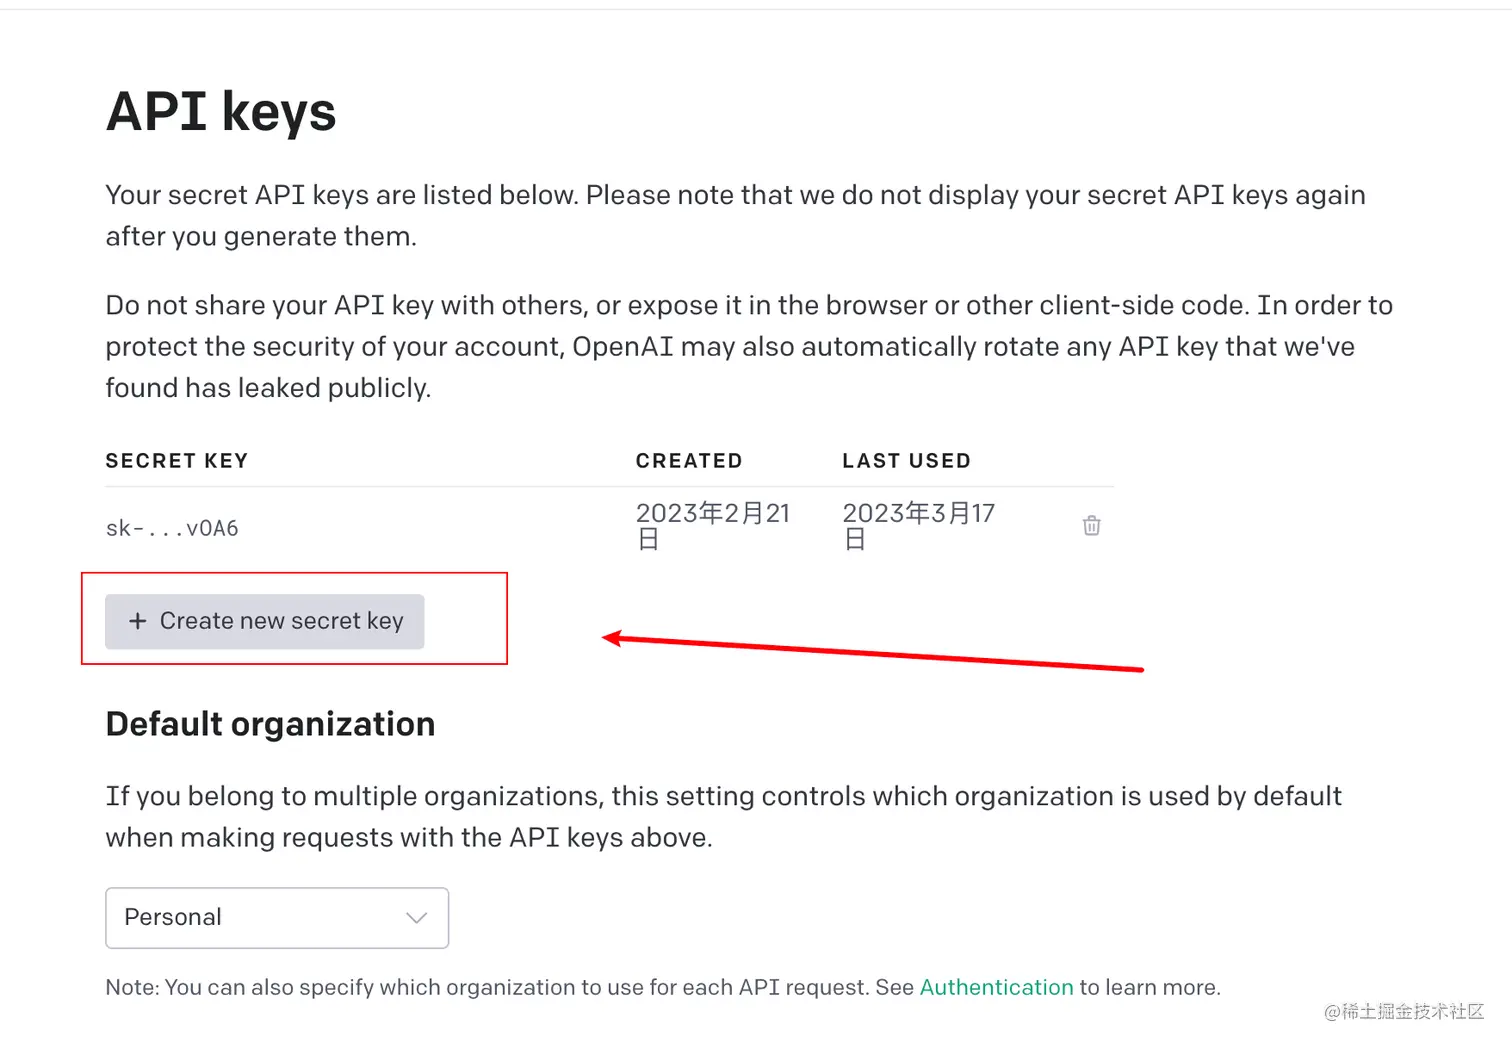Open the Authentication link
The width and height of the screenshot is (1512, 1049).
coord(996,988)
